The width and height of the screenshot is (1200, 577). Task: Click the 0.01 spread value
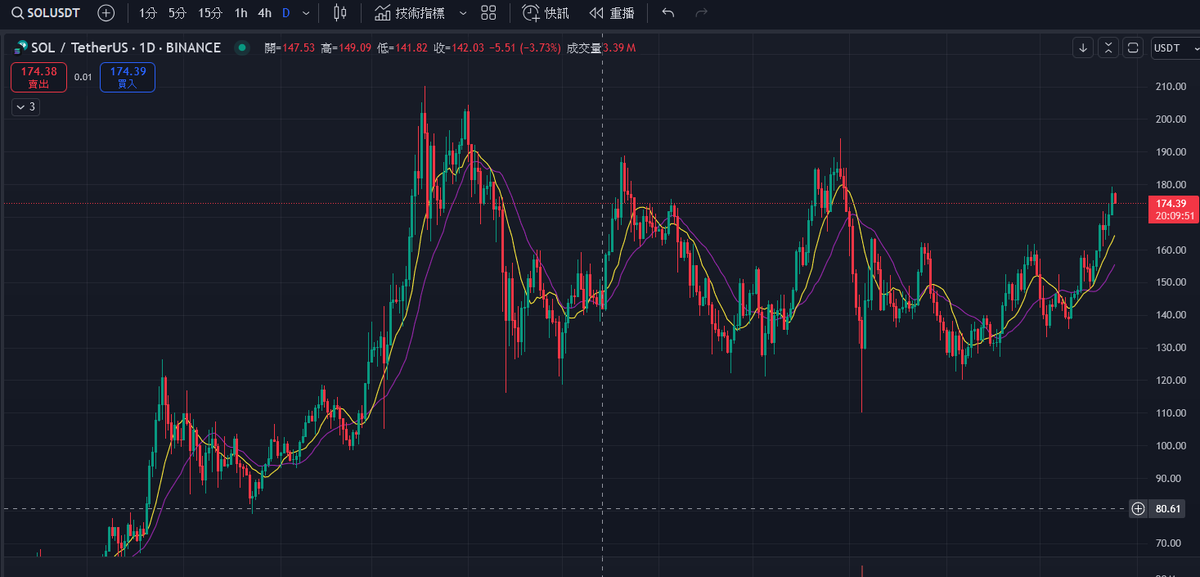83,77
